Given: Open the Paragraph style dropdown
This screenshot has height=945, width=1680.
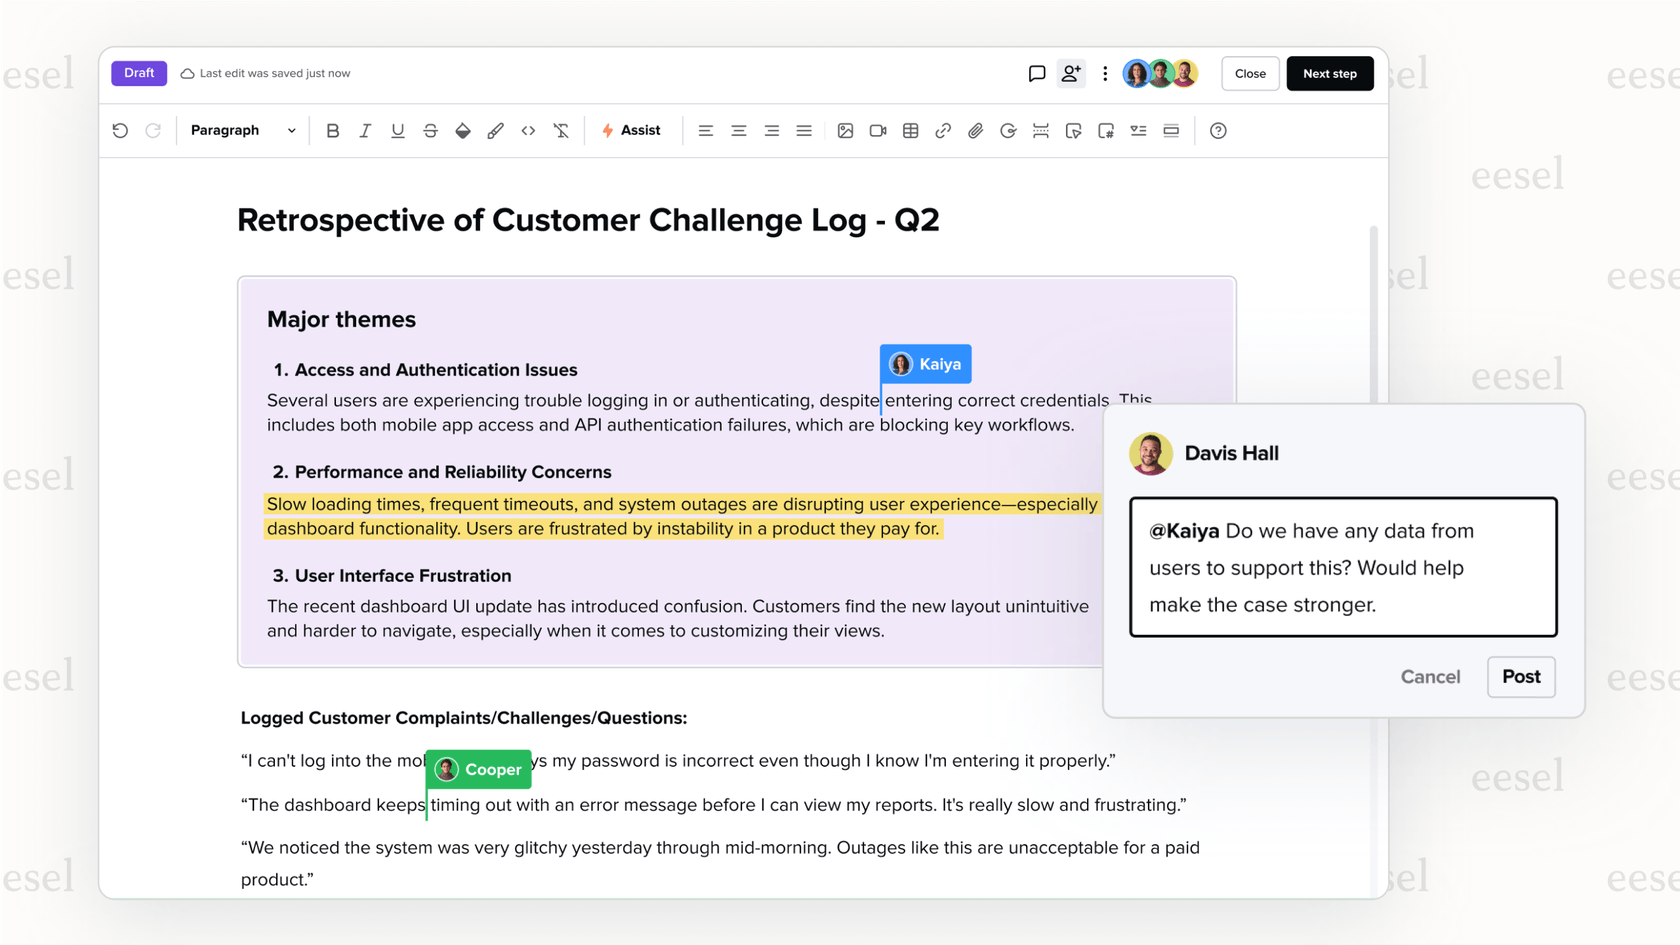Looking at the screenshot, I should pos(241,130).
